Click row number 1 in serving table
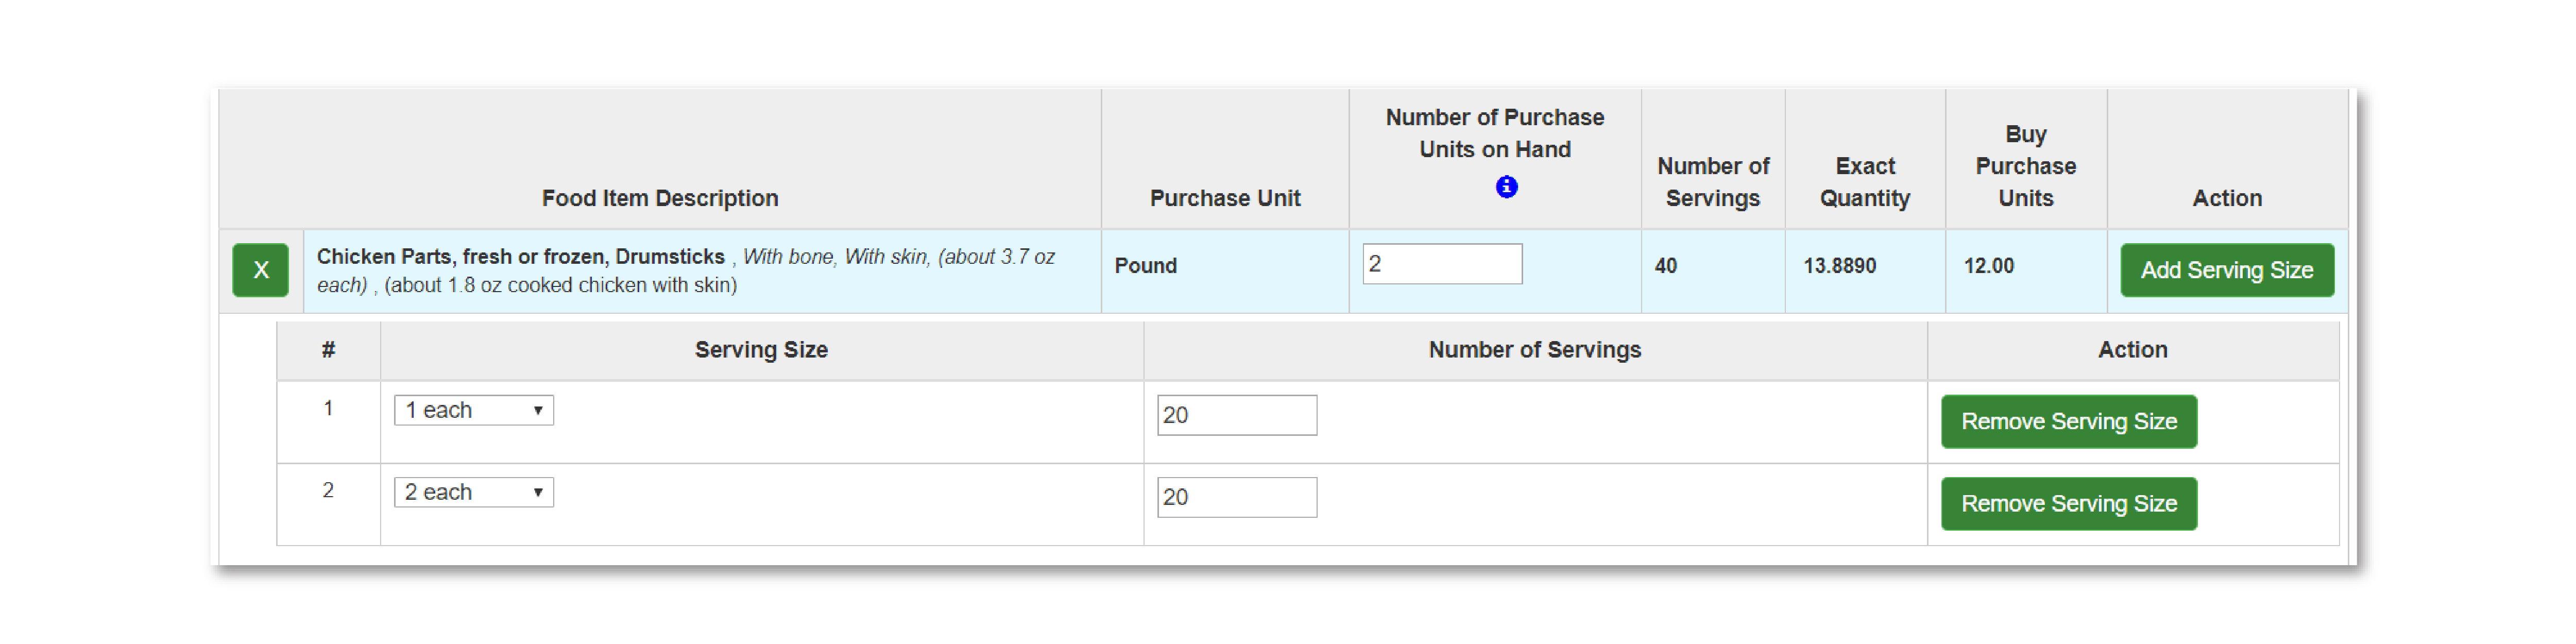Screen dimensions: 2576x644 tap(328, 408)
